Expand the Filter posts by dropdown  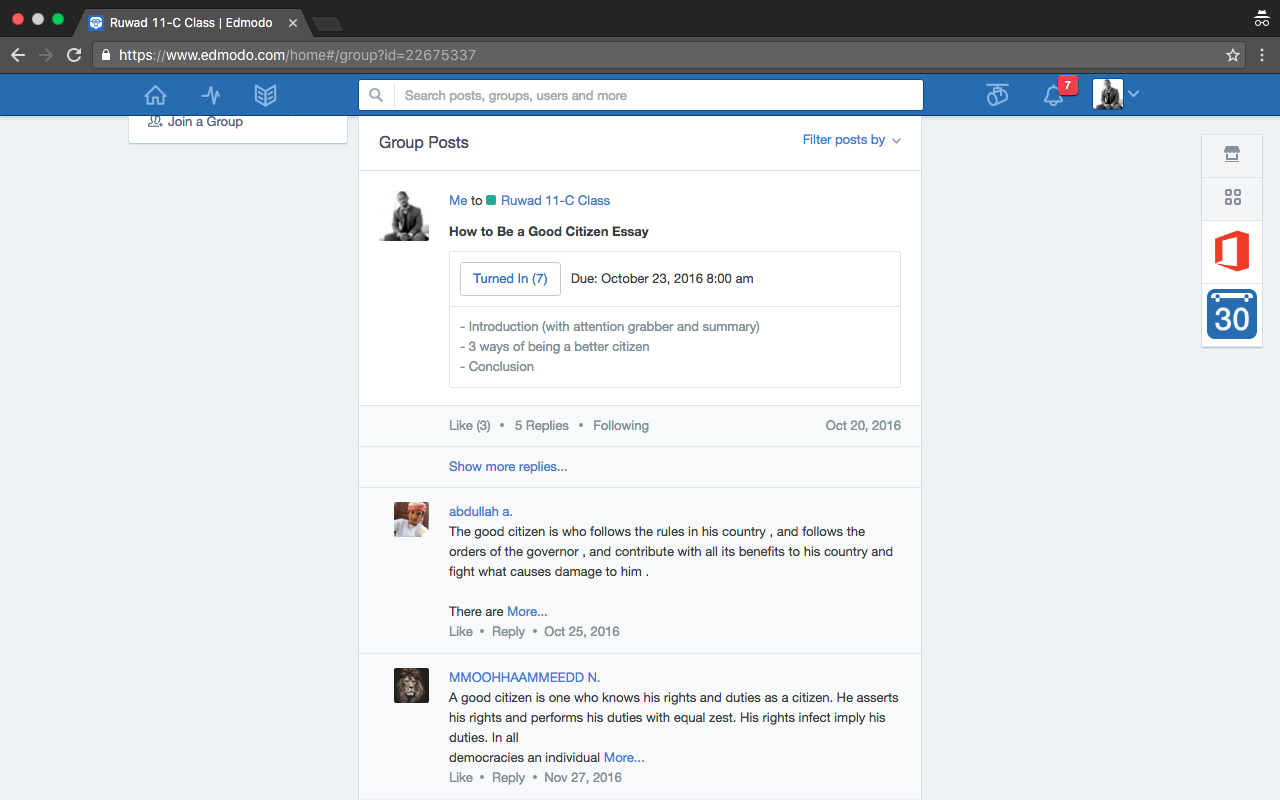pyautogui.click(x=851, y=140)
